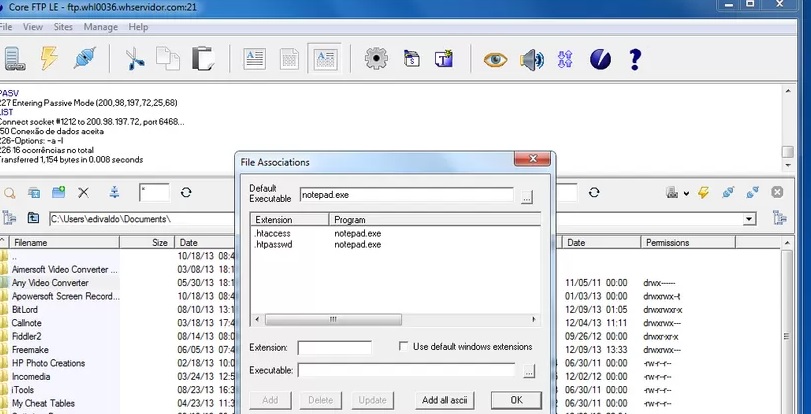Browse for Default Executable with ... button
Screen dimensions: 811x414
click(527, 197)
